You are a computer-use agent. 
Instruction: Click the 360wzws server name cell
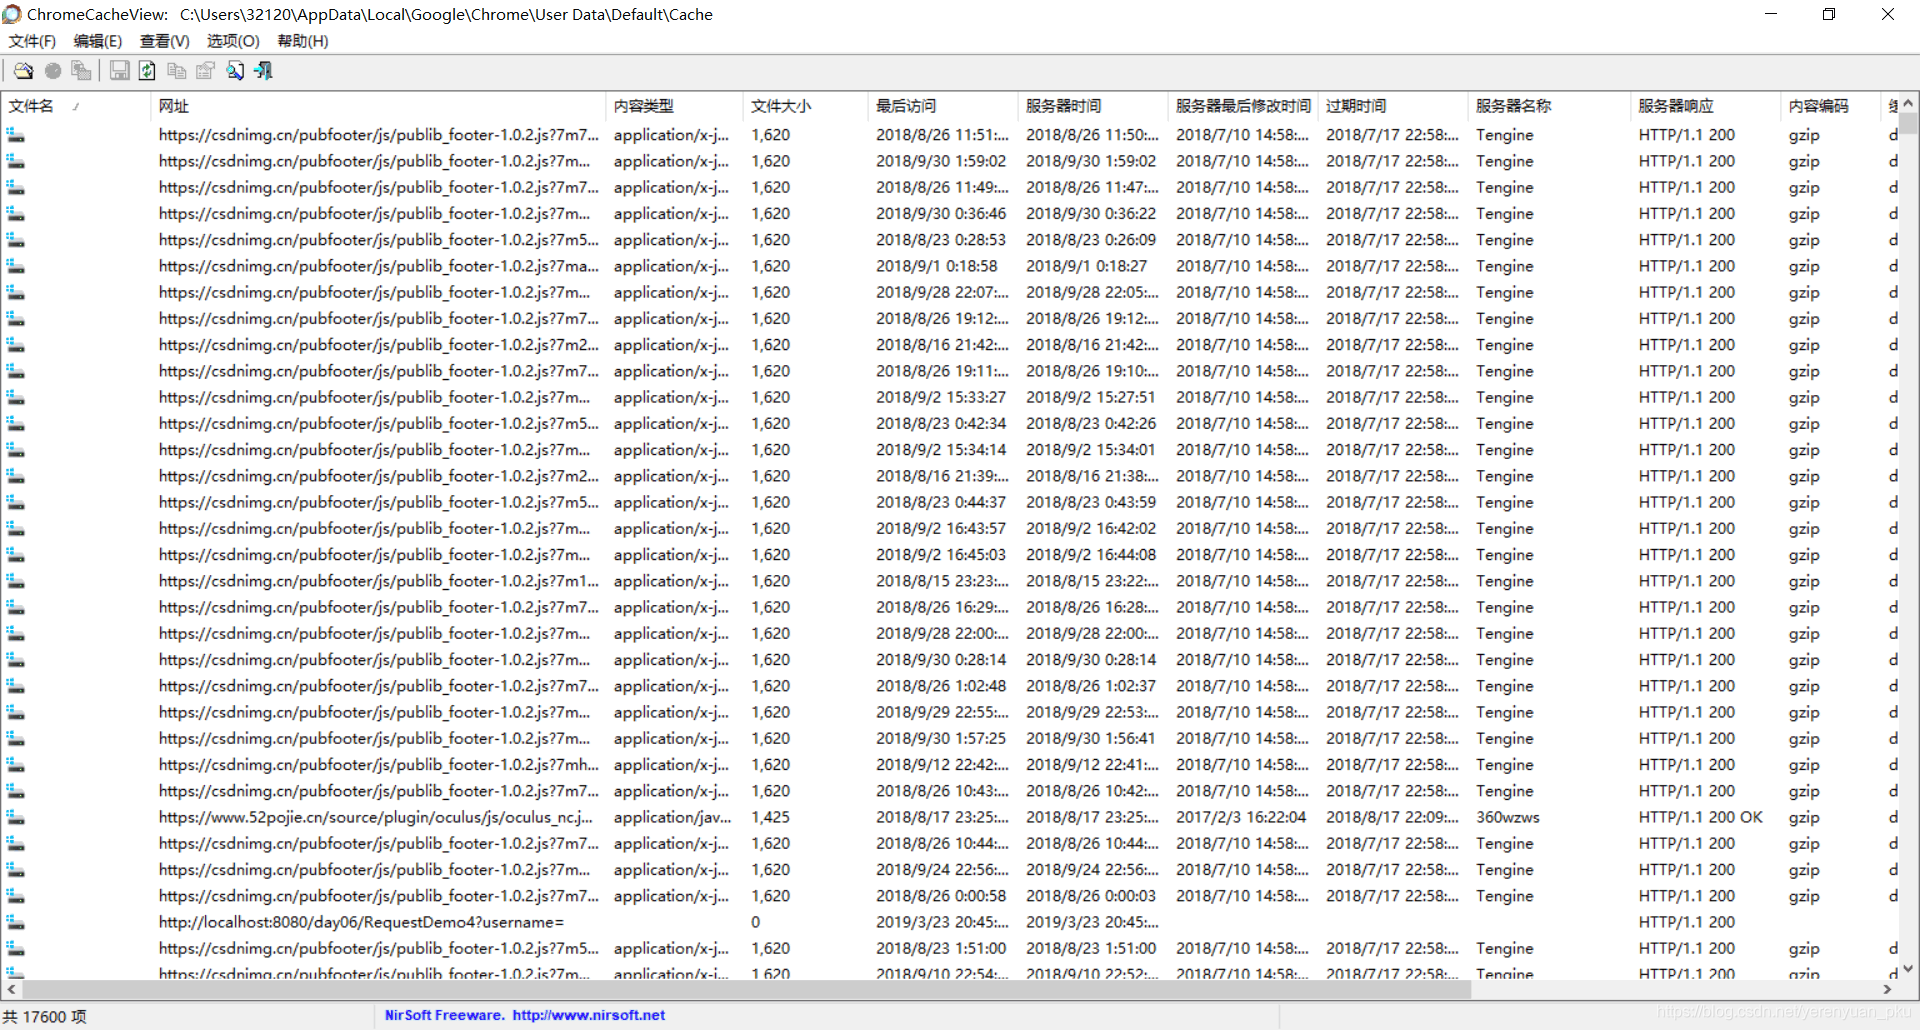pos(1508,817)
